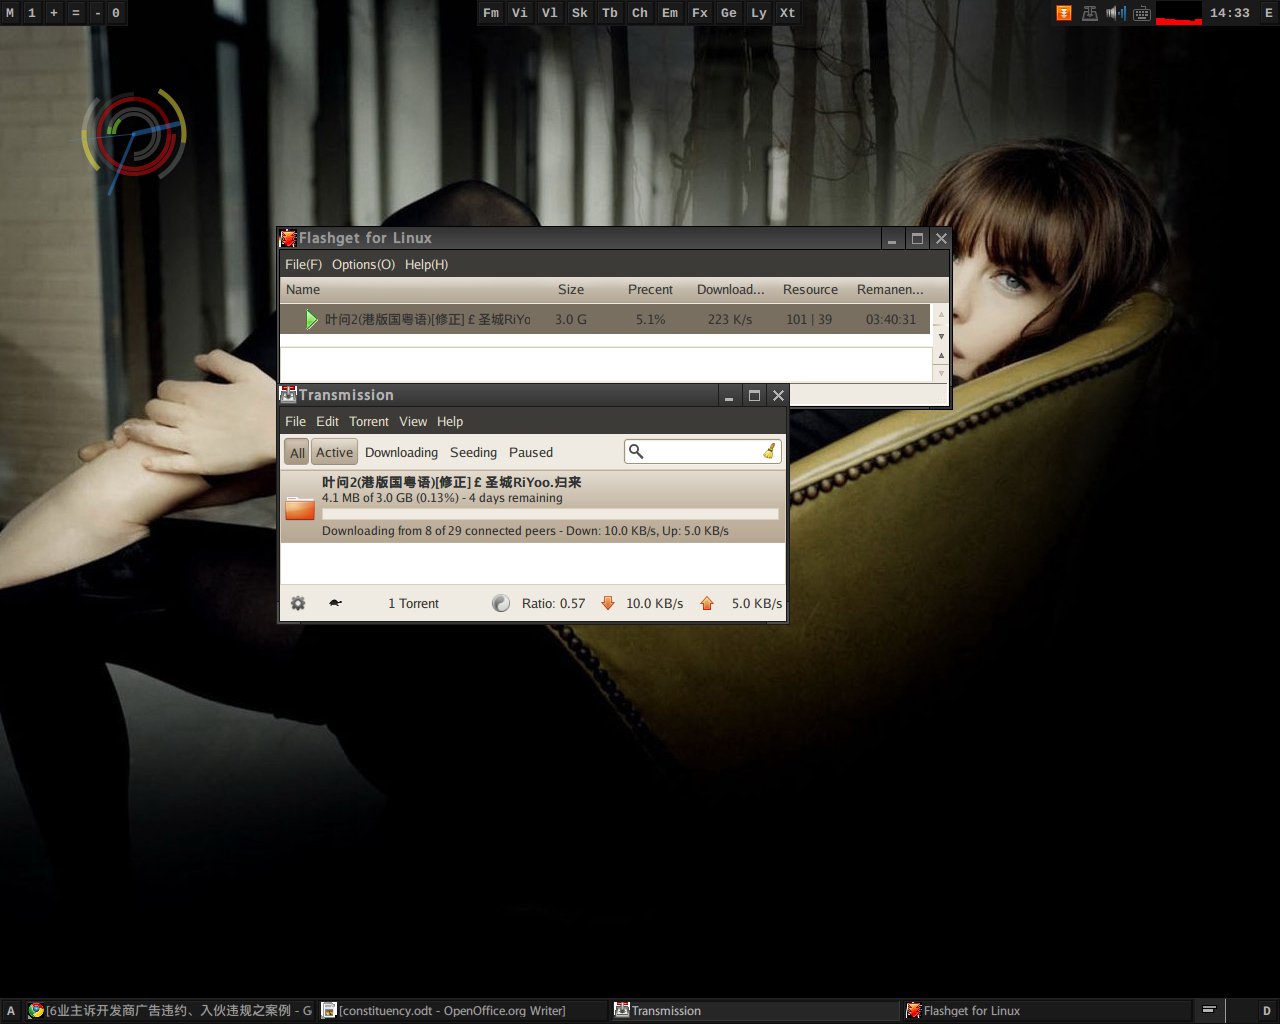This screenshot has height=1024, width=1280.
Task: Sort Flashget list by Resource column
Action: 812,289
